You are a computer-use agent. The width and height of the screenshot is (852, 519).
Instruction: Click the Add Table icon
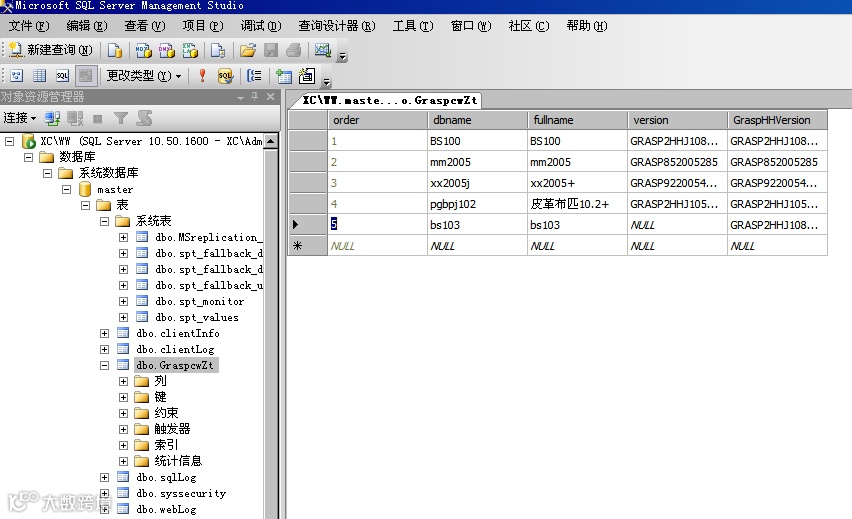(x=284, y=76)
